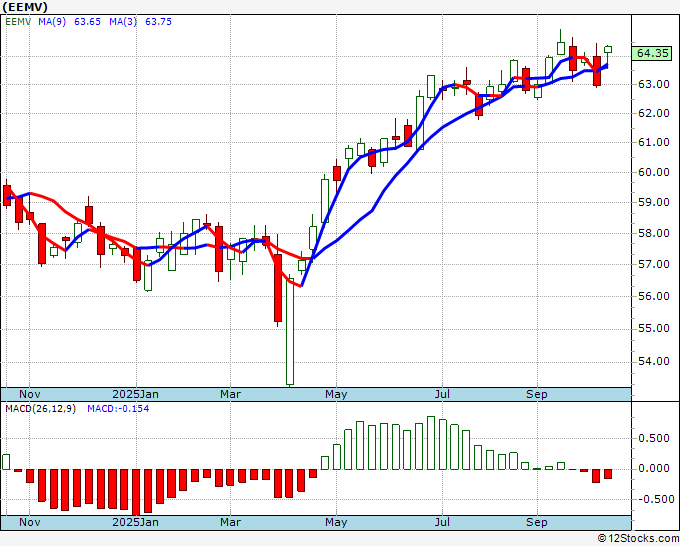Click the MACD(26,12,9) indicator label
680x546 pixels.
(40, 409)
